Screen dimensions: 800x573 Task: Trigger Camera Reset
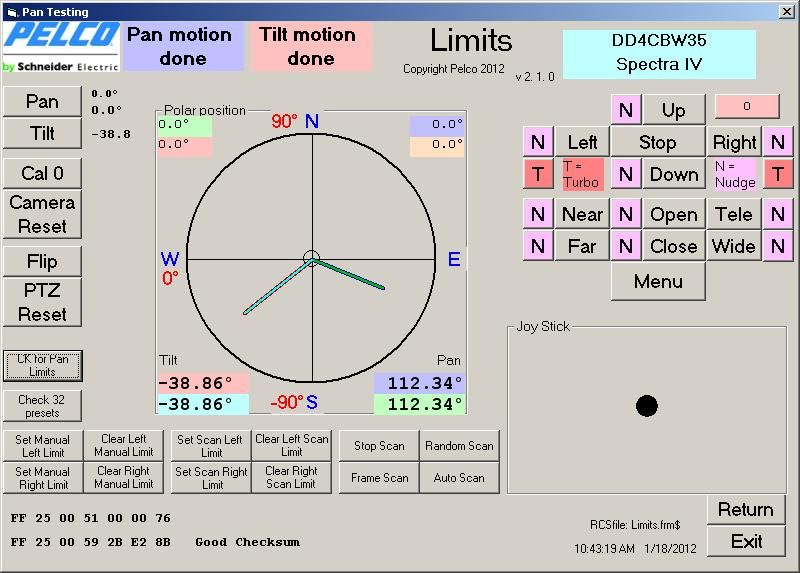pos(42,214)
